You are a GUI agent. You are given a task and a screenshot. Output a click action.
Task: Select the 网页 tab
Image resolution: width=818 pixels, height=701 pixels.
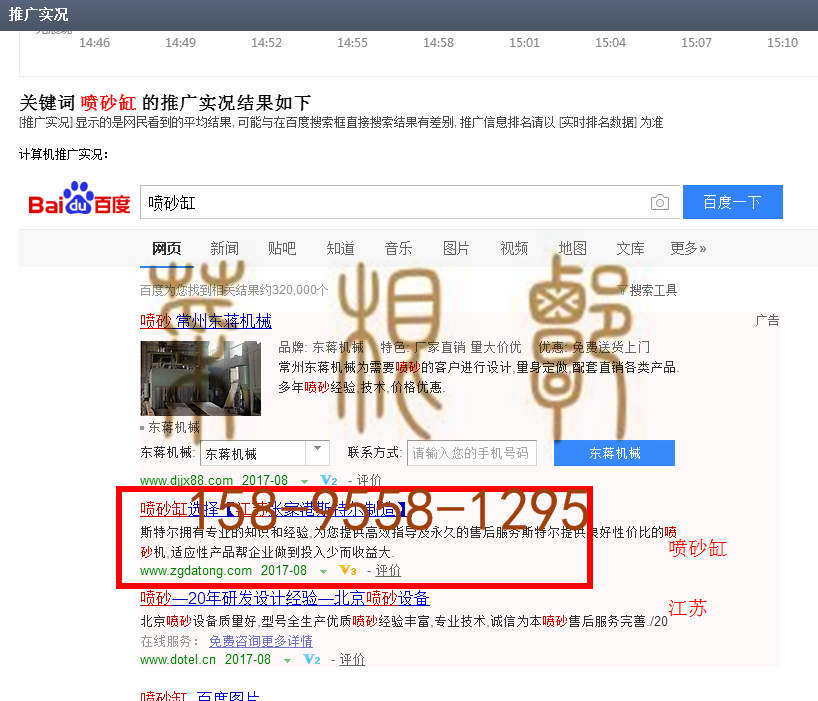click(x=166, y=248)
